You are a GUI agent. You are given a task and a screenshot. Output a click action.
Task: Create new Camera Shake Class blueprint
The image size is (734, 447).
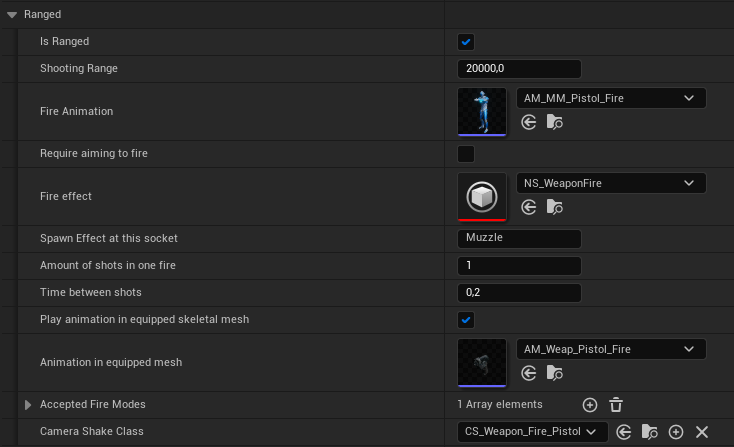point(676,432)
